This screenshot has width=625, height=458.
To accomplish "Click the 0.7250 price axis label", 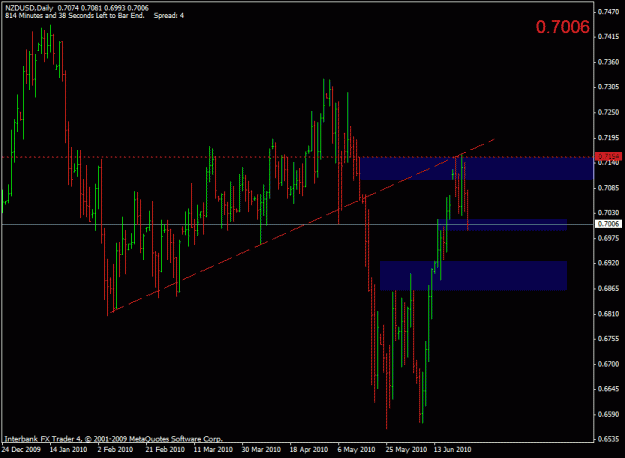I will (x=608, y=112).
